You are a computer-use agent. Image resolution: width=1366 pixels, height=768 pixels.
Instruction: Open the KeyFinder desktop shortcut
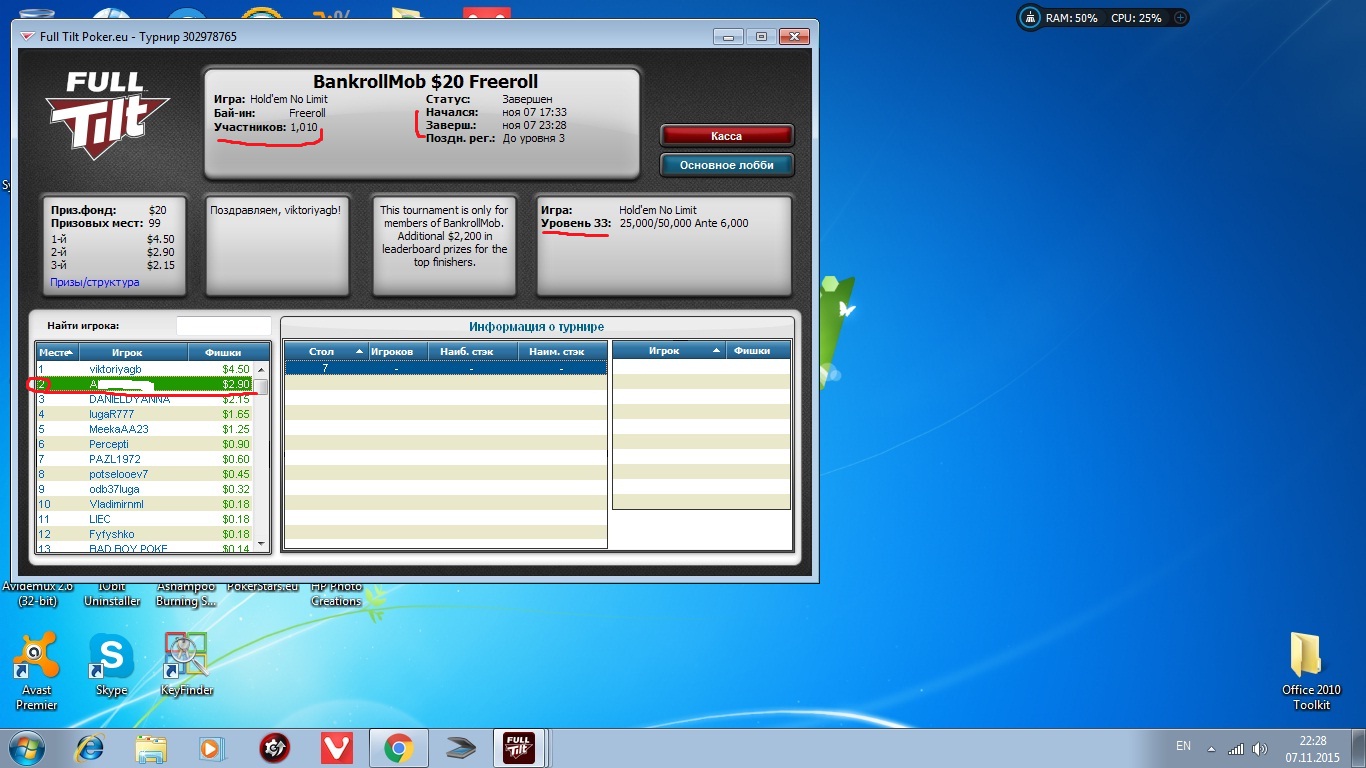point(186,666)
